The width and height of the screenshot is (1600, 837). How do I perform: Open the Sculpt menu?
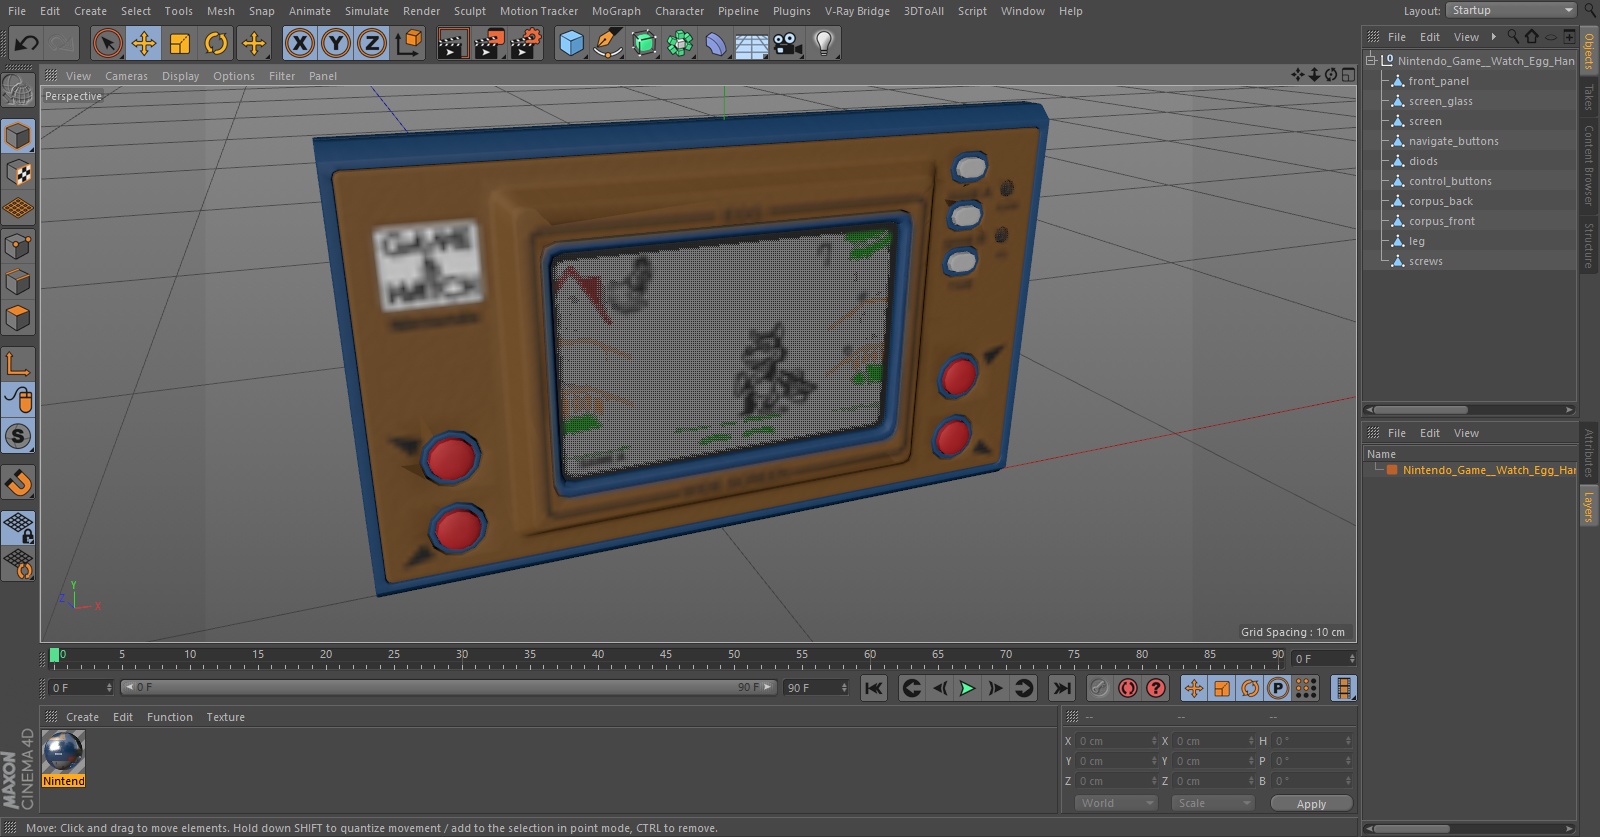coord(470,11)
